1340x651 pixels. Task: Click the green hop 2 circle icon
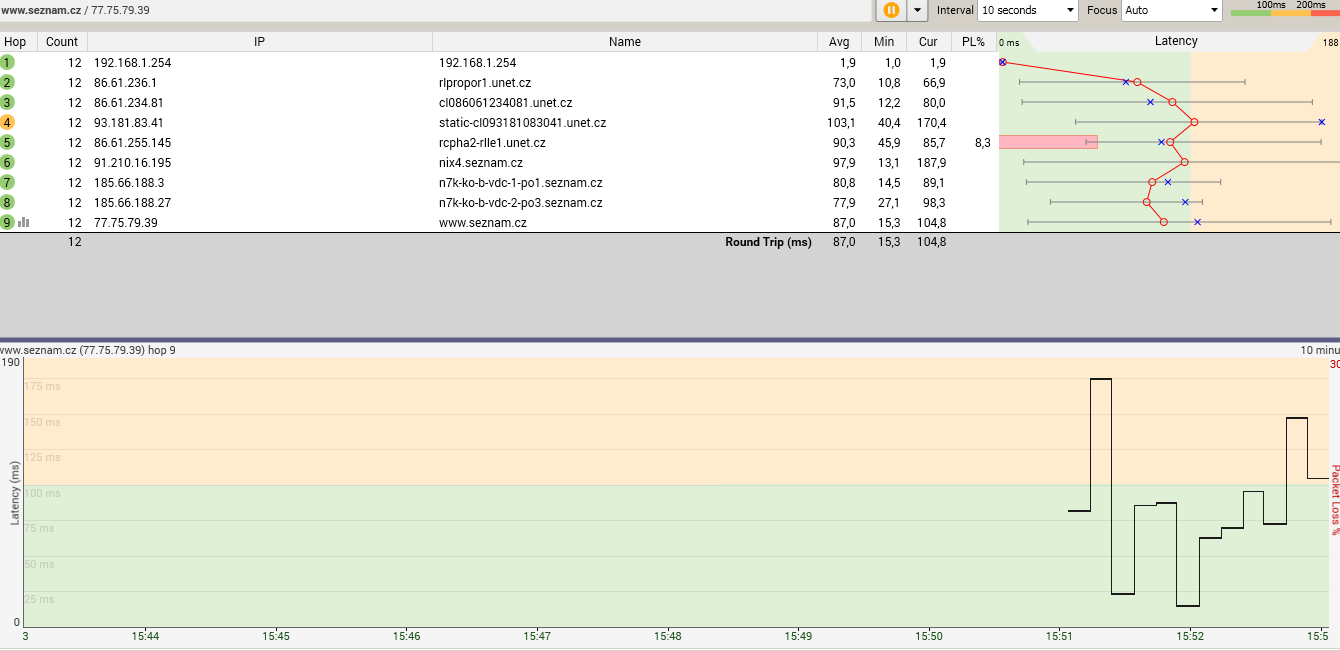pos(8,82)
